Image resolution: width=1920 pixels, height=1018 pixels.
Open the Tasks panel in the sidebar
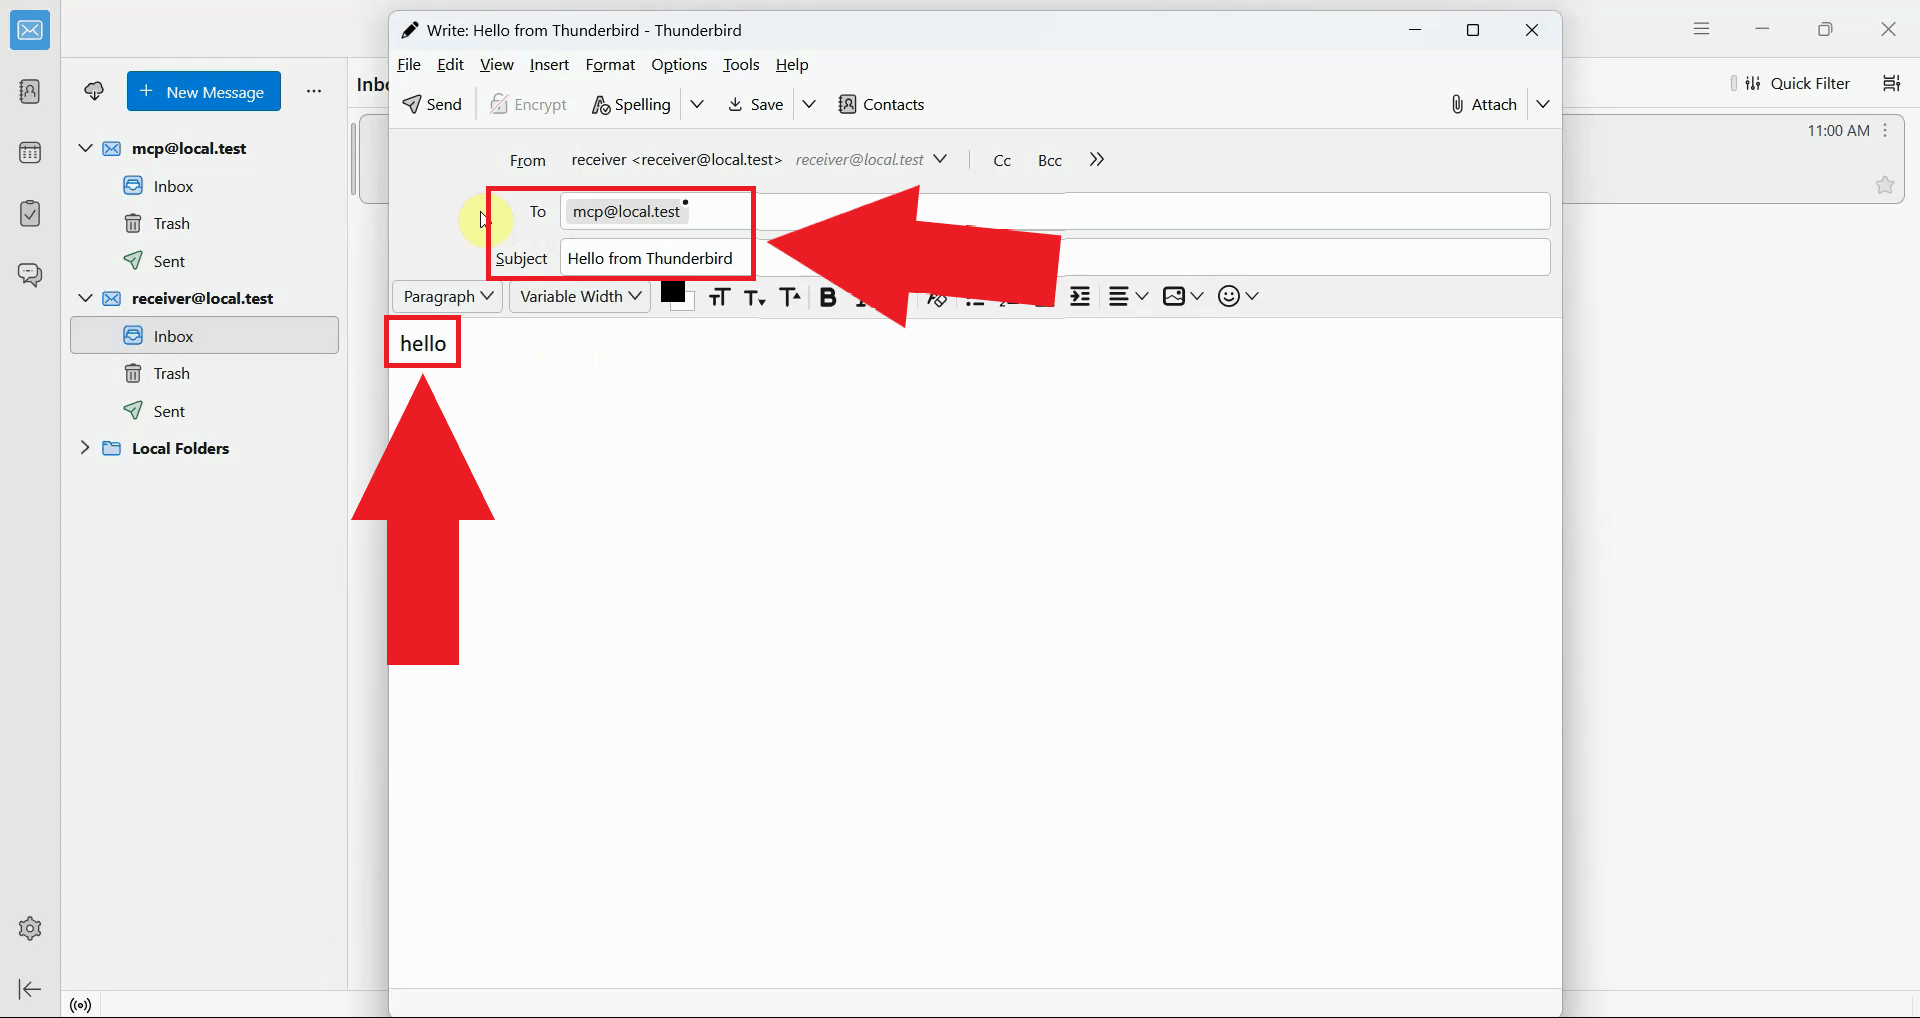click(30, 213)
